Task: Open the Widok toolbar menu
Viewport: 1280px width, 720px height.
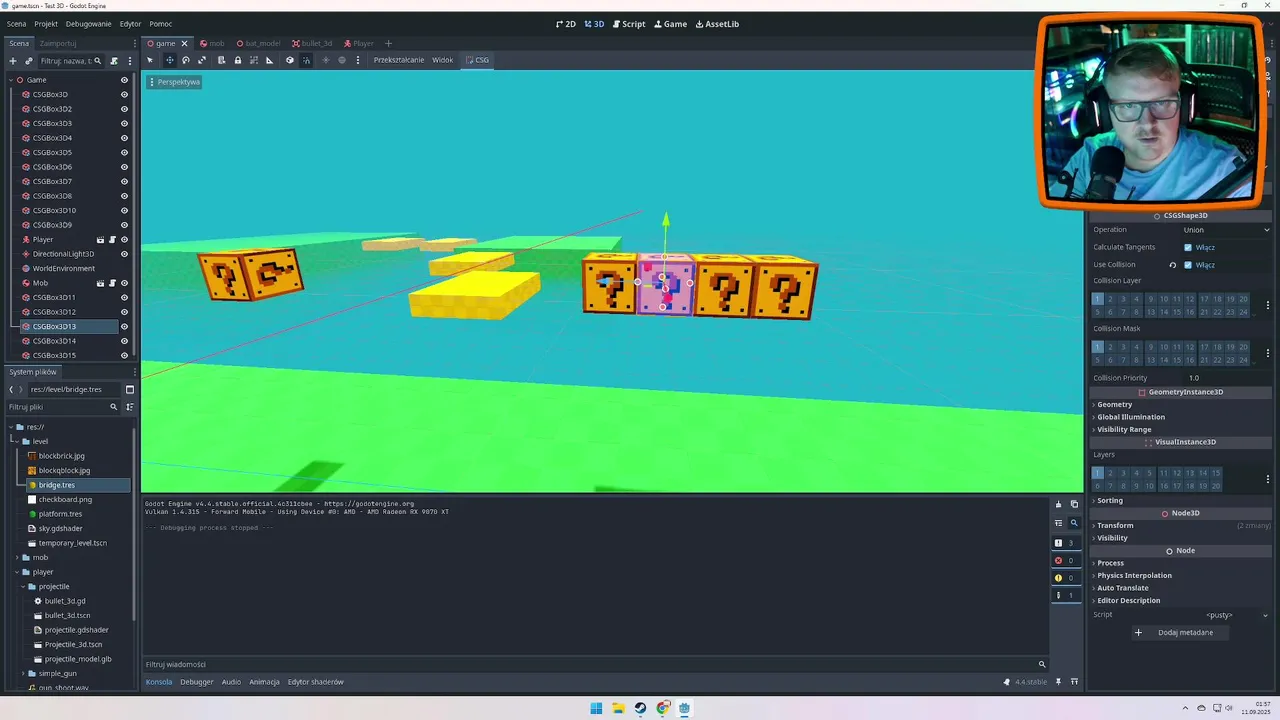Action: click(443, 60)
